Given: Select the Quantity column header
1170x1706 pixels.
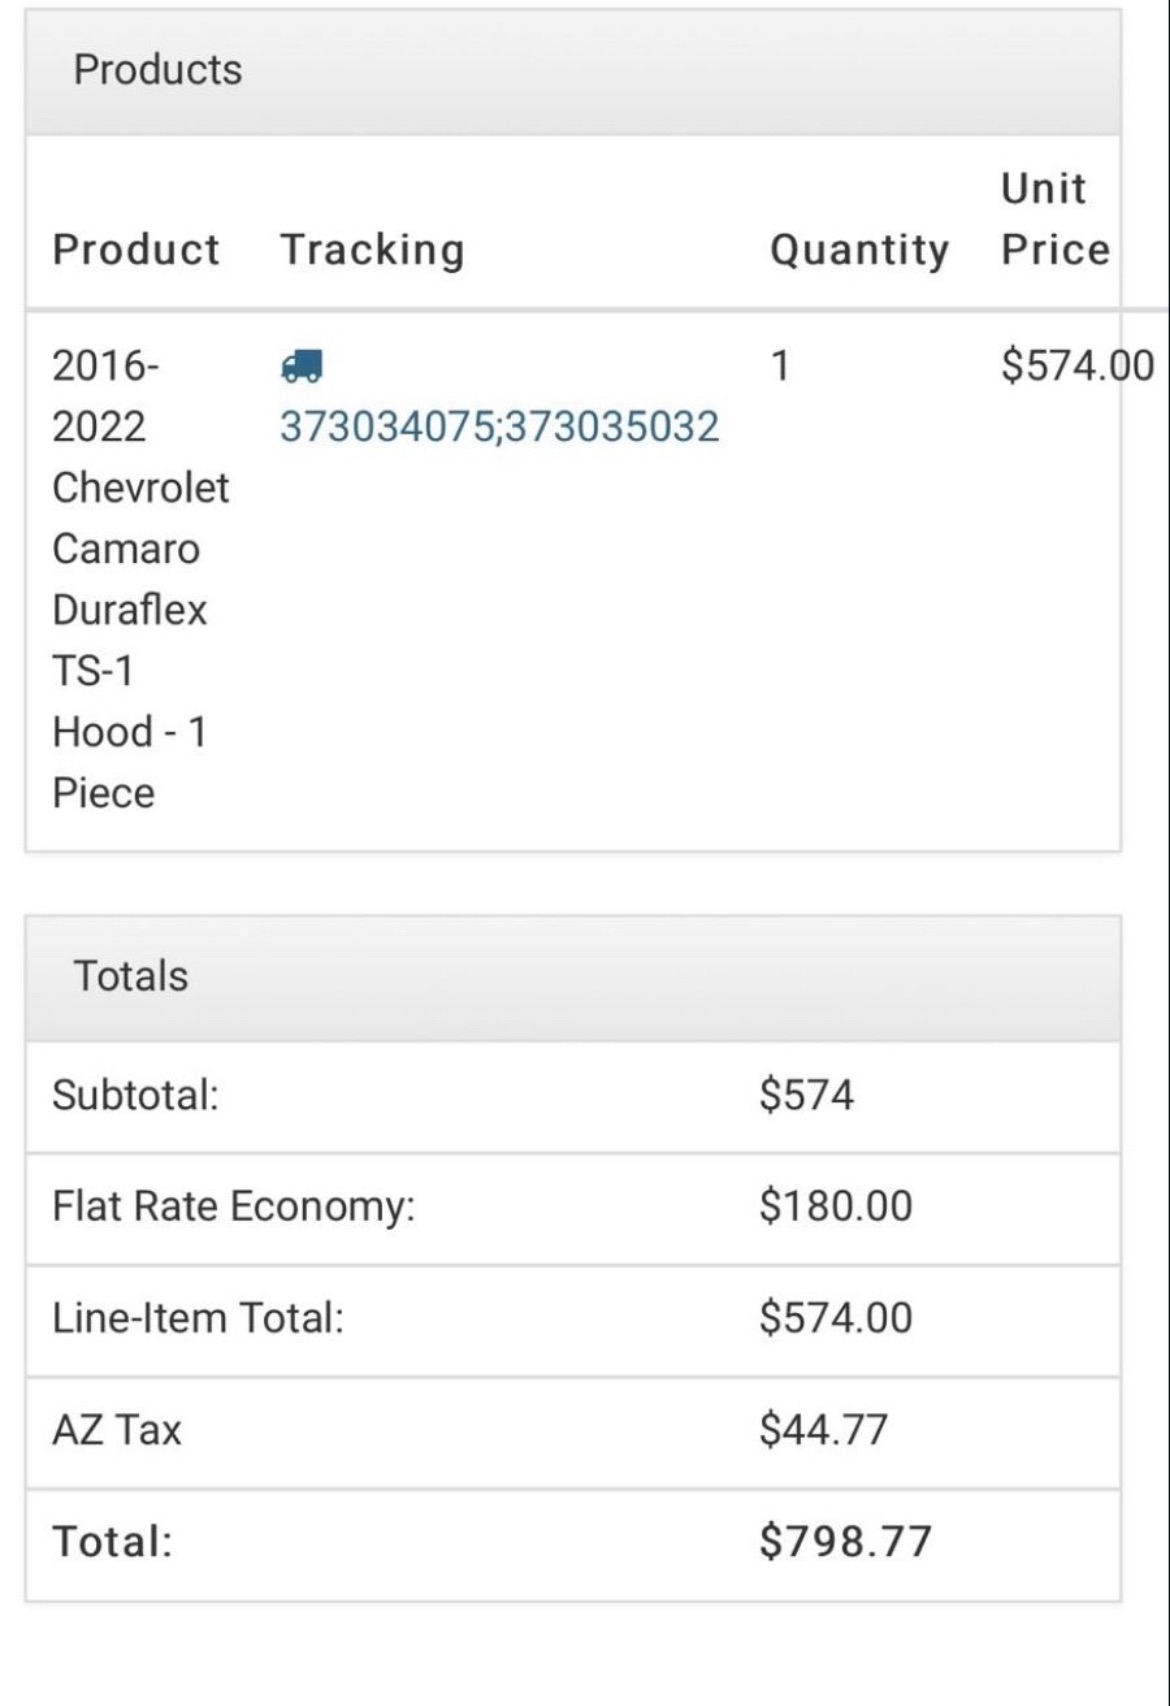Looking at the screenshot, I should click(x=859, y=250).
